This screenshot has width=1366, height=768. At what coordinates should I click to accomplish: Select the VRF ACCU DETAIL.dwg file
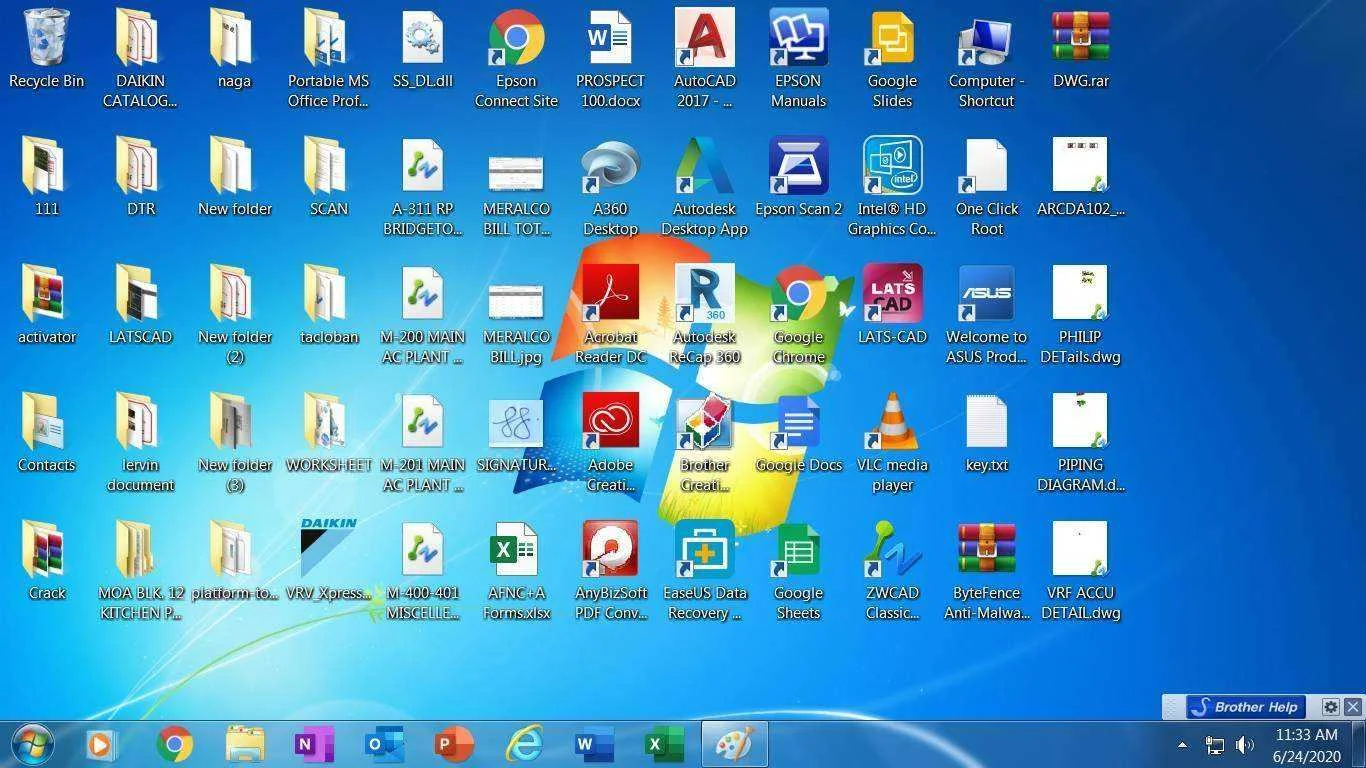pos(1080,570)
